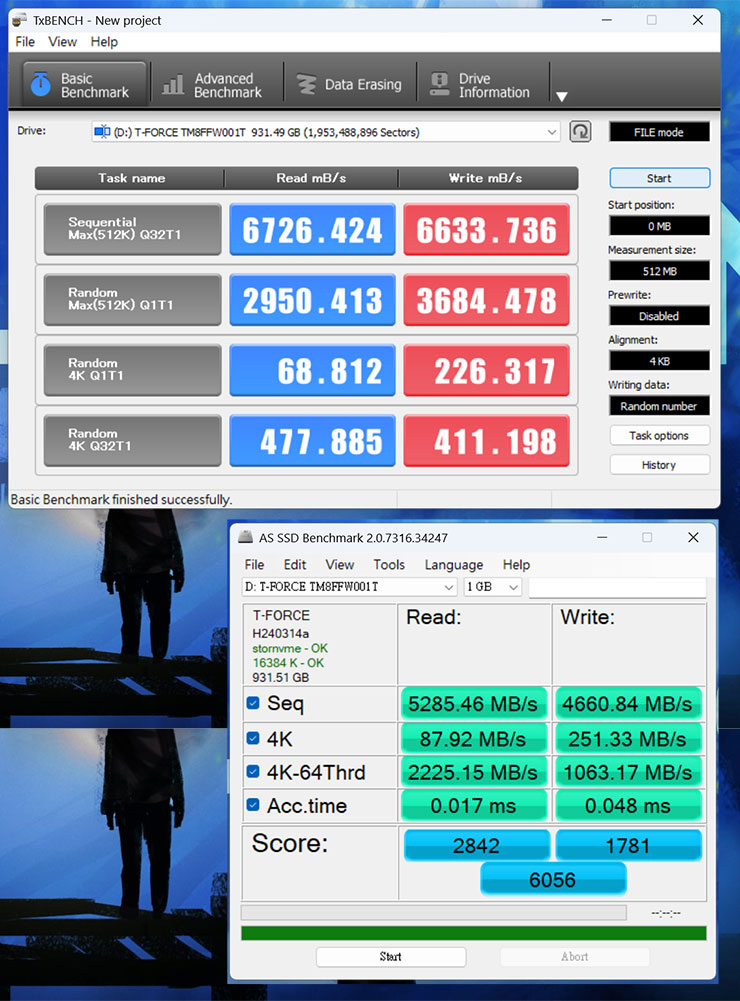Open the AS SSD Edit menu
Screen dimensions: 740x1001
click(295, 565)
